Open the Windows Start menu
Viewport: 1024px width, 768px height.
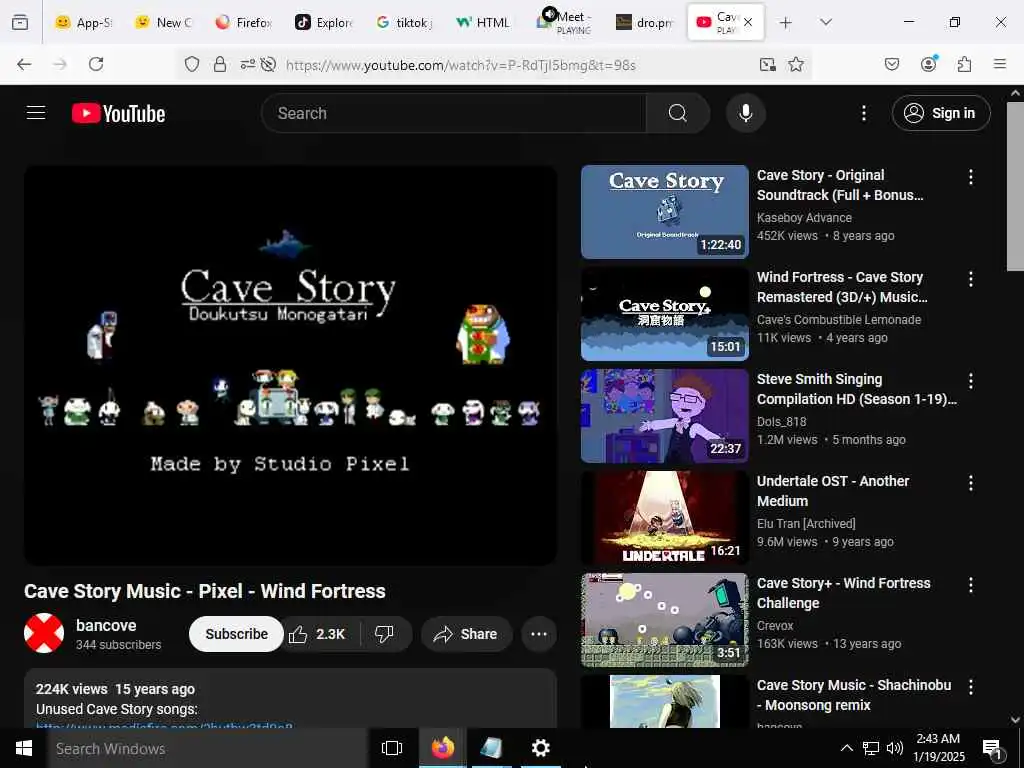coord(24,748)
